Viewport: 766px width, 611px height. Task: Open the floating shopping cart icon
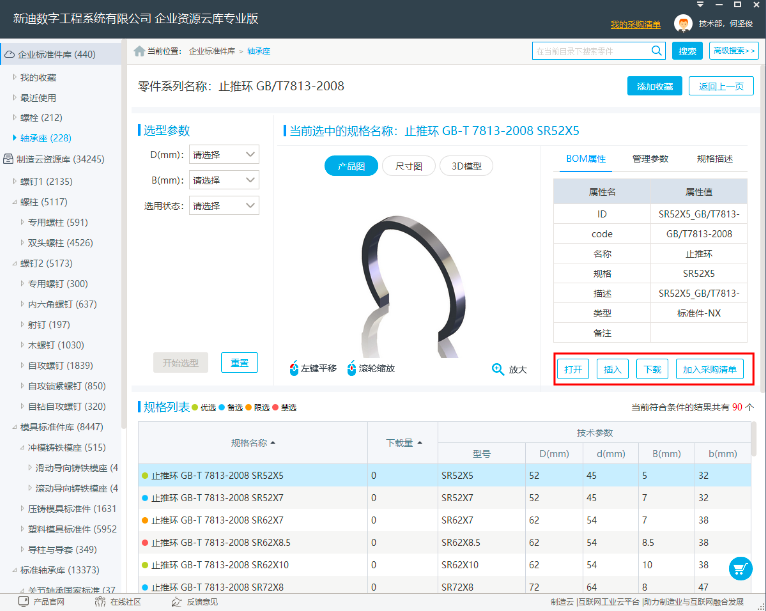740,567
